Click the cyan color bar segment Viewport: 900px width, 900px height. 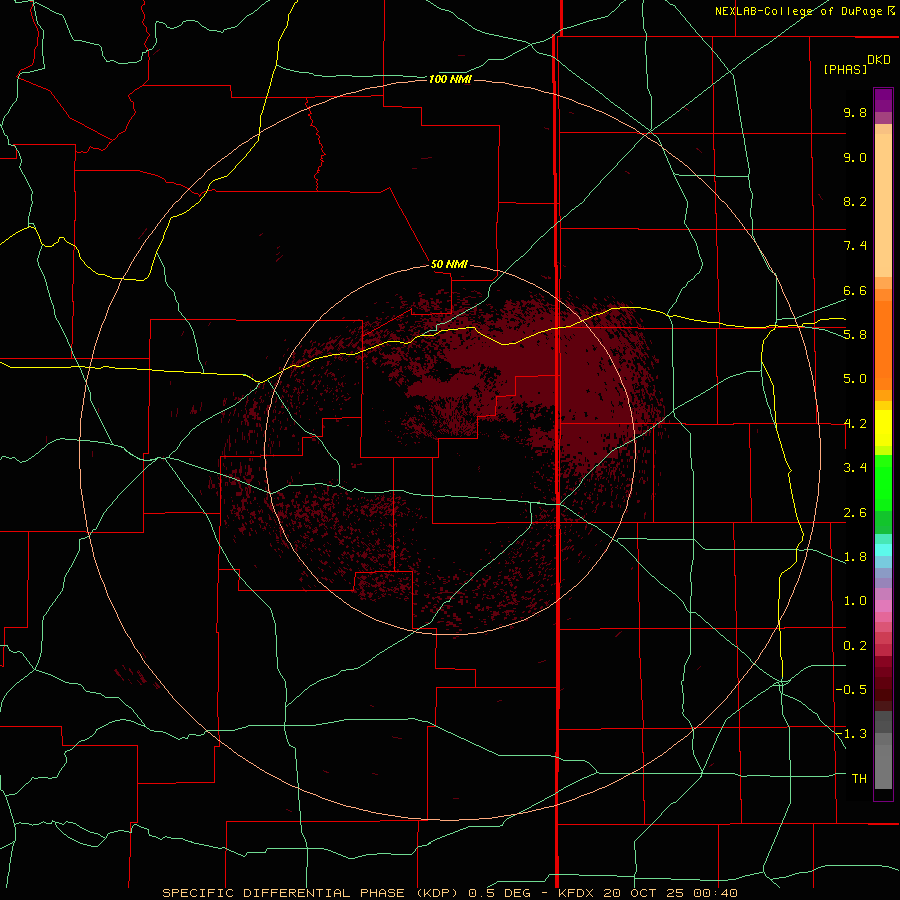click(883, 550)
